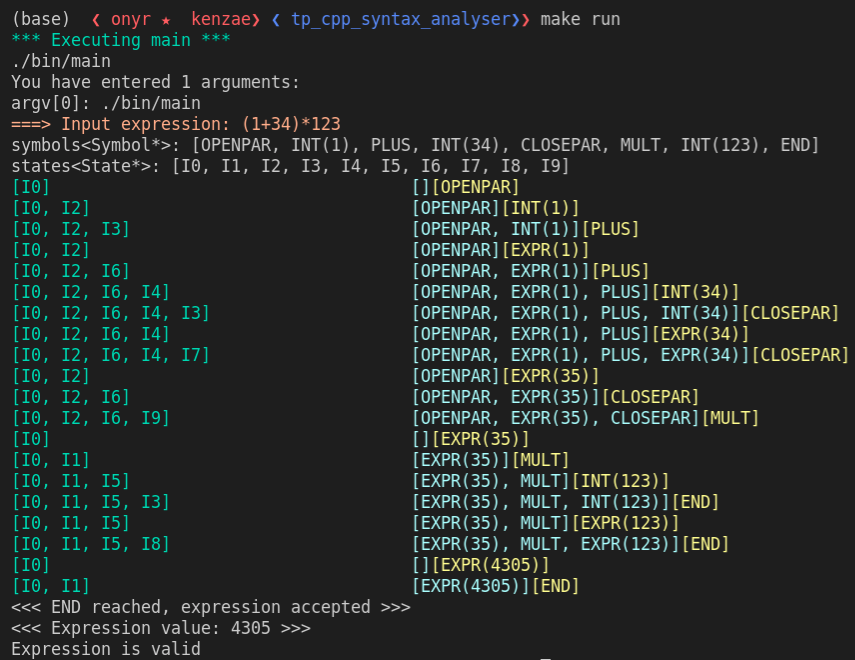Click the '[][OPENPAR]' symbol stack entry
Image resolution: width=855 pixels, height=660 pixels.
465,187
